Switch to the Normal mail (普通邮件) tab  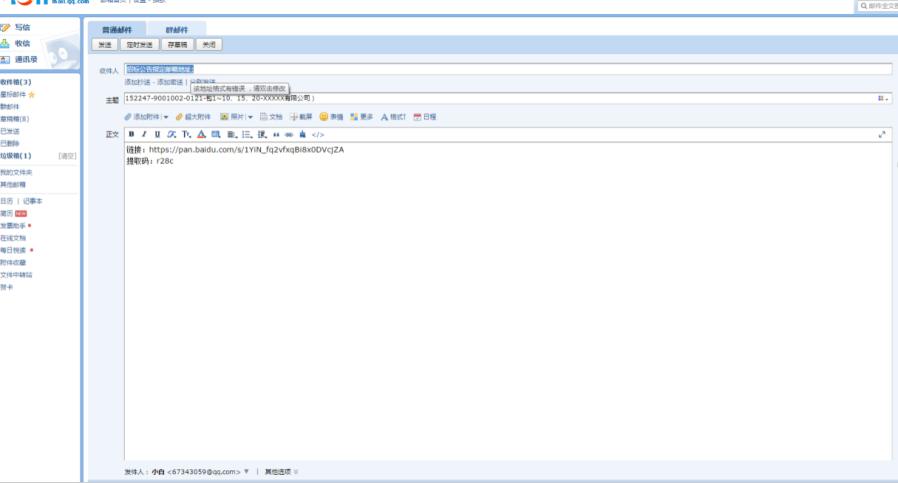pos(117,30)
